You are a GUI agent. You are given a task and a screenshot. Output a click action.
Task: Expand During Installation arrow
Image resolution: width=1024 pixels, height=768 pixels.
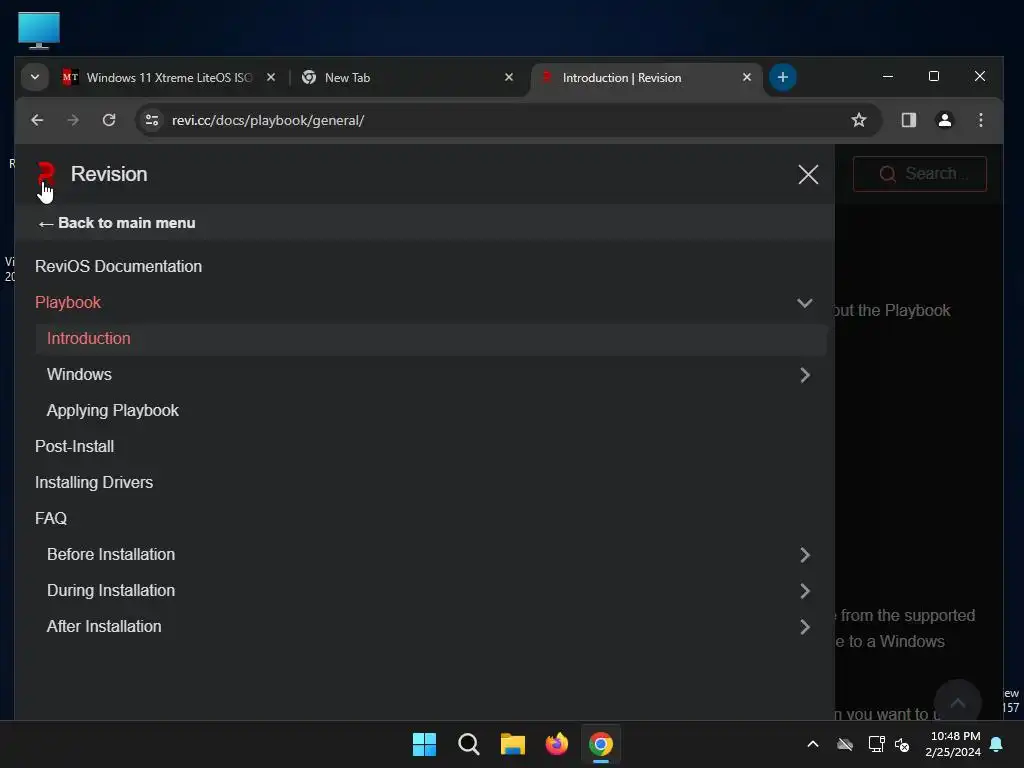[805, 590]
